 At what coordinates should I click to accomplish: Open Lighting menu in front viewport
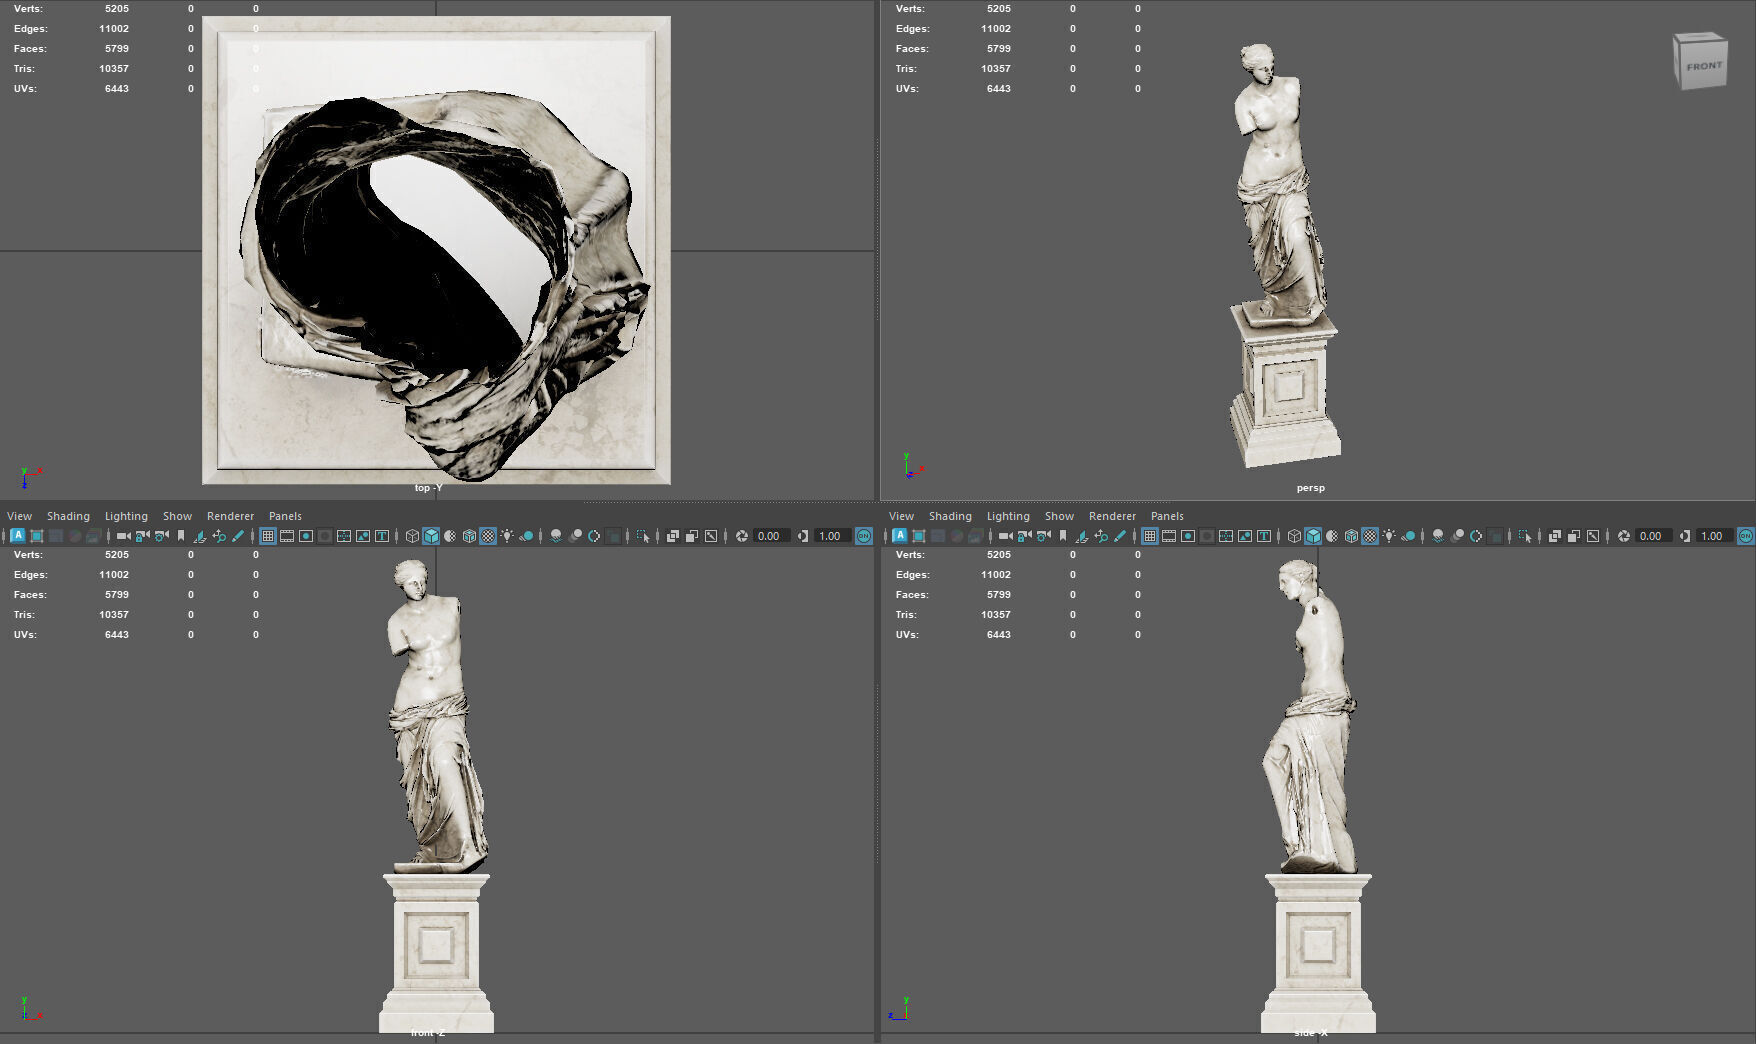pyautogui.click(x=126, y=516)
